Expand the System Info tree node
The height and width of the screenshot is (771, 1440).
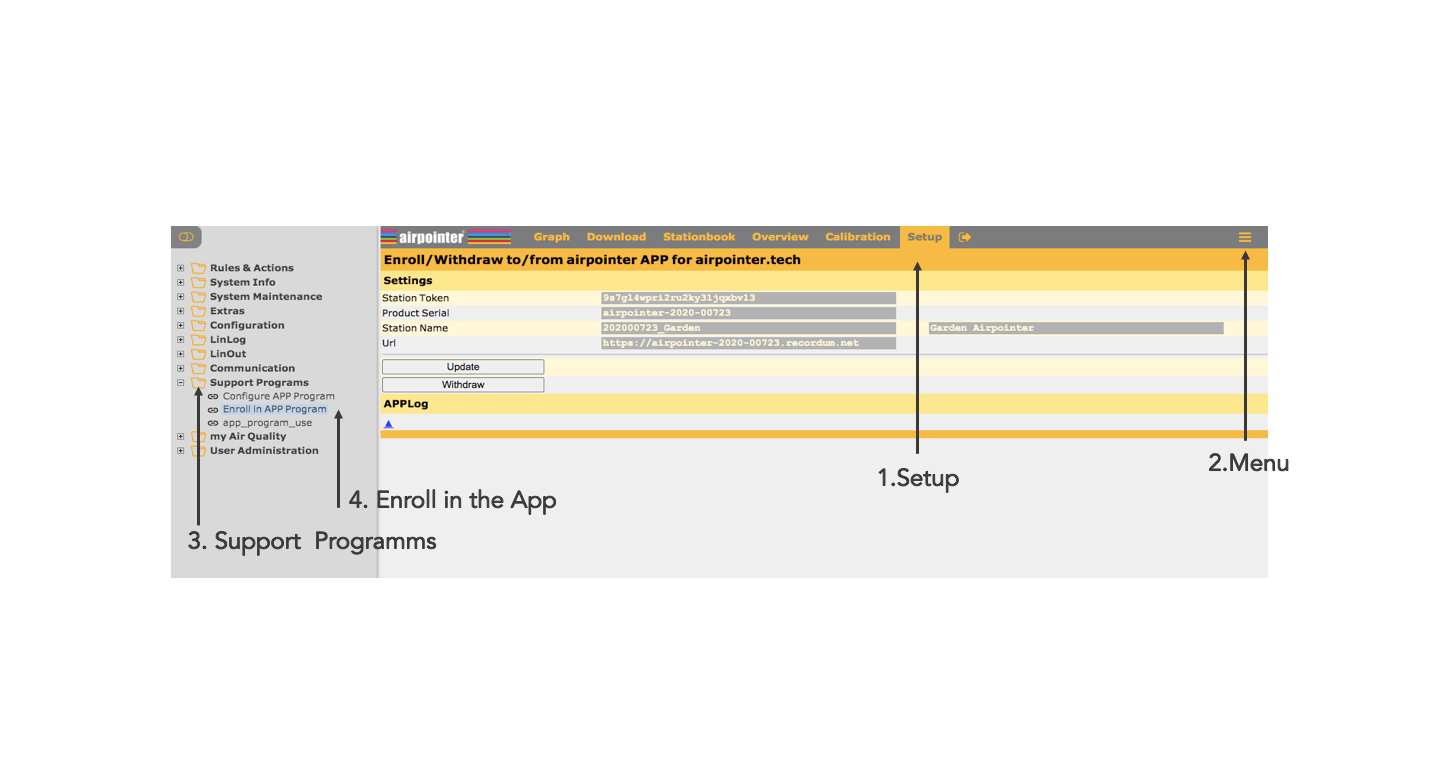pyautogui.click(x=181, y=282)
